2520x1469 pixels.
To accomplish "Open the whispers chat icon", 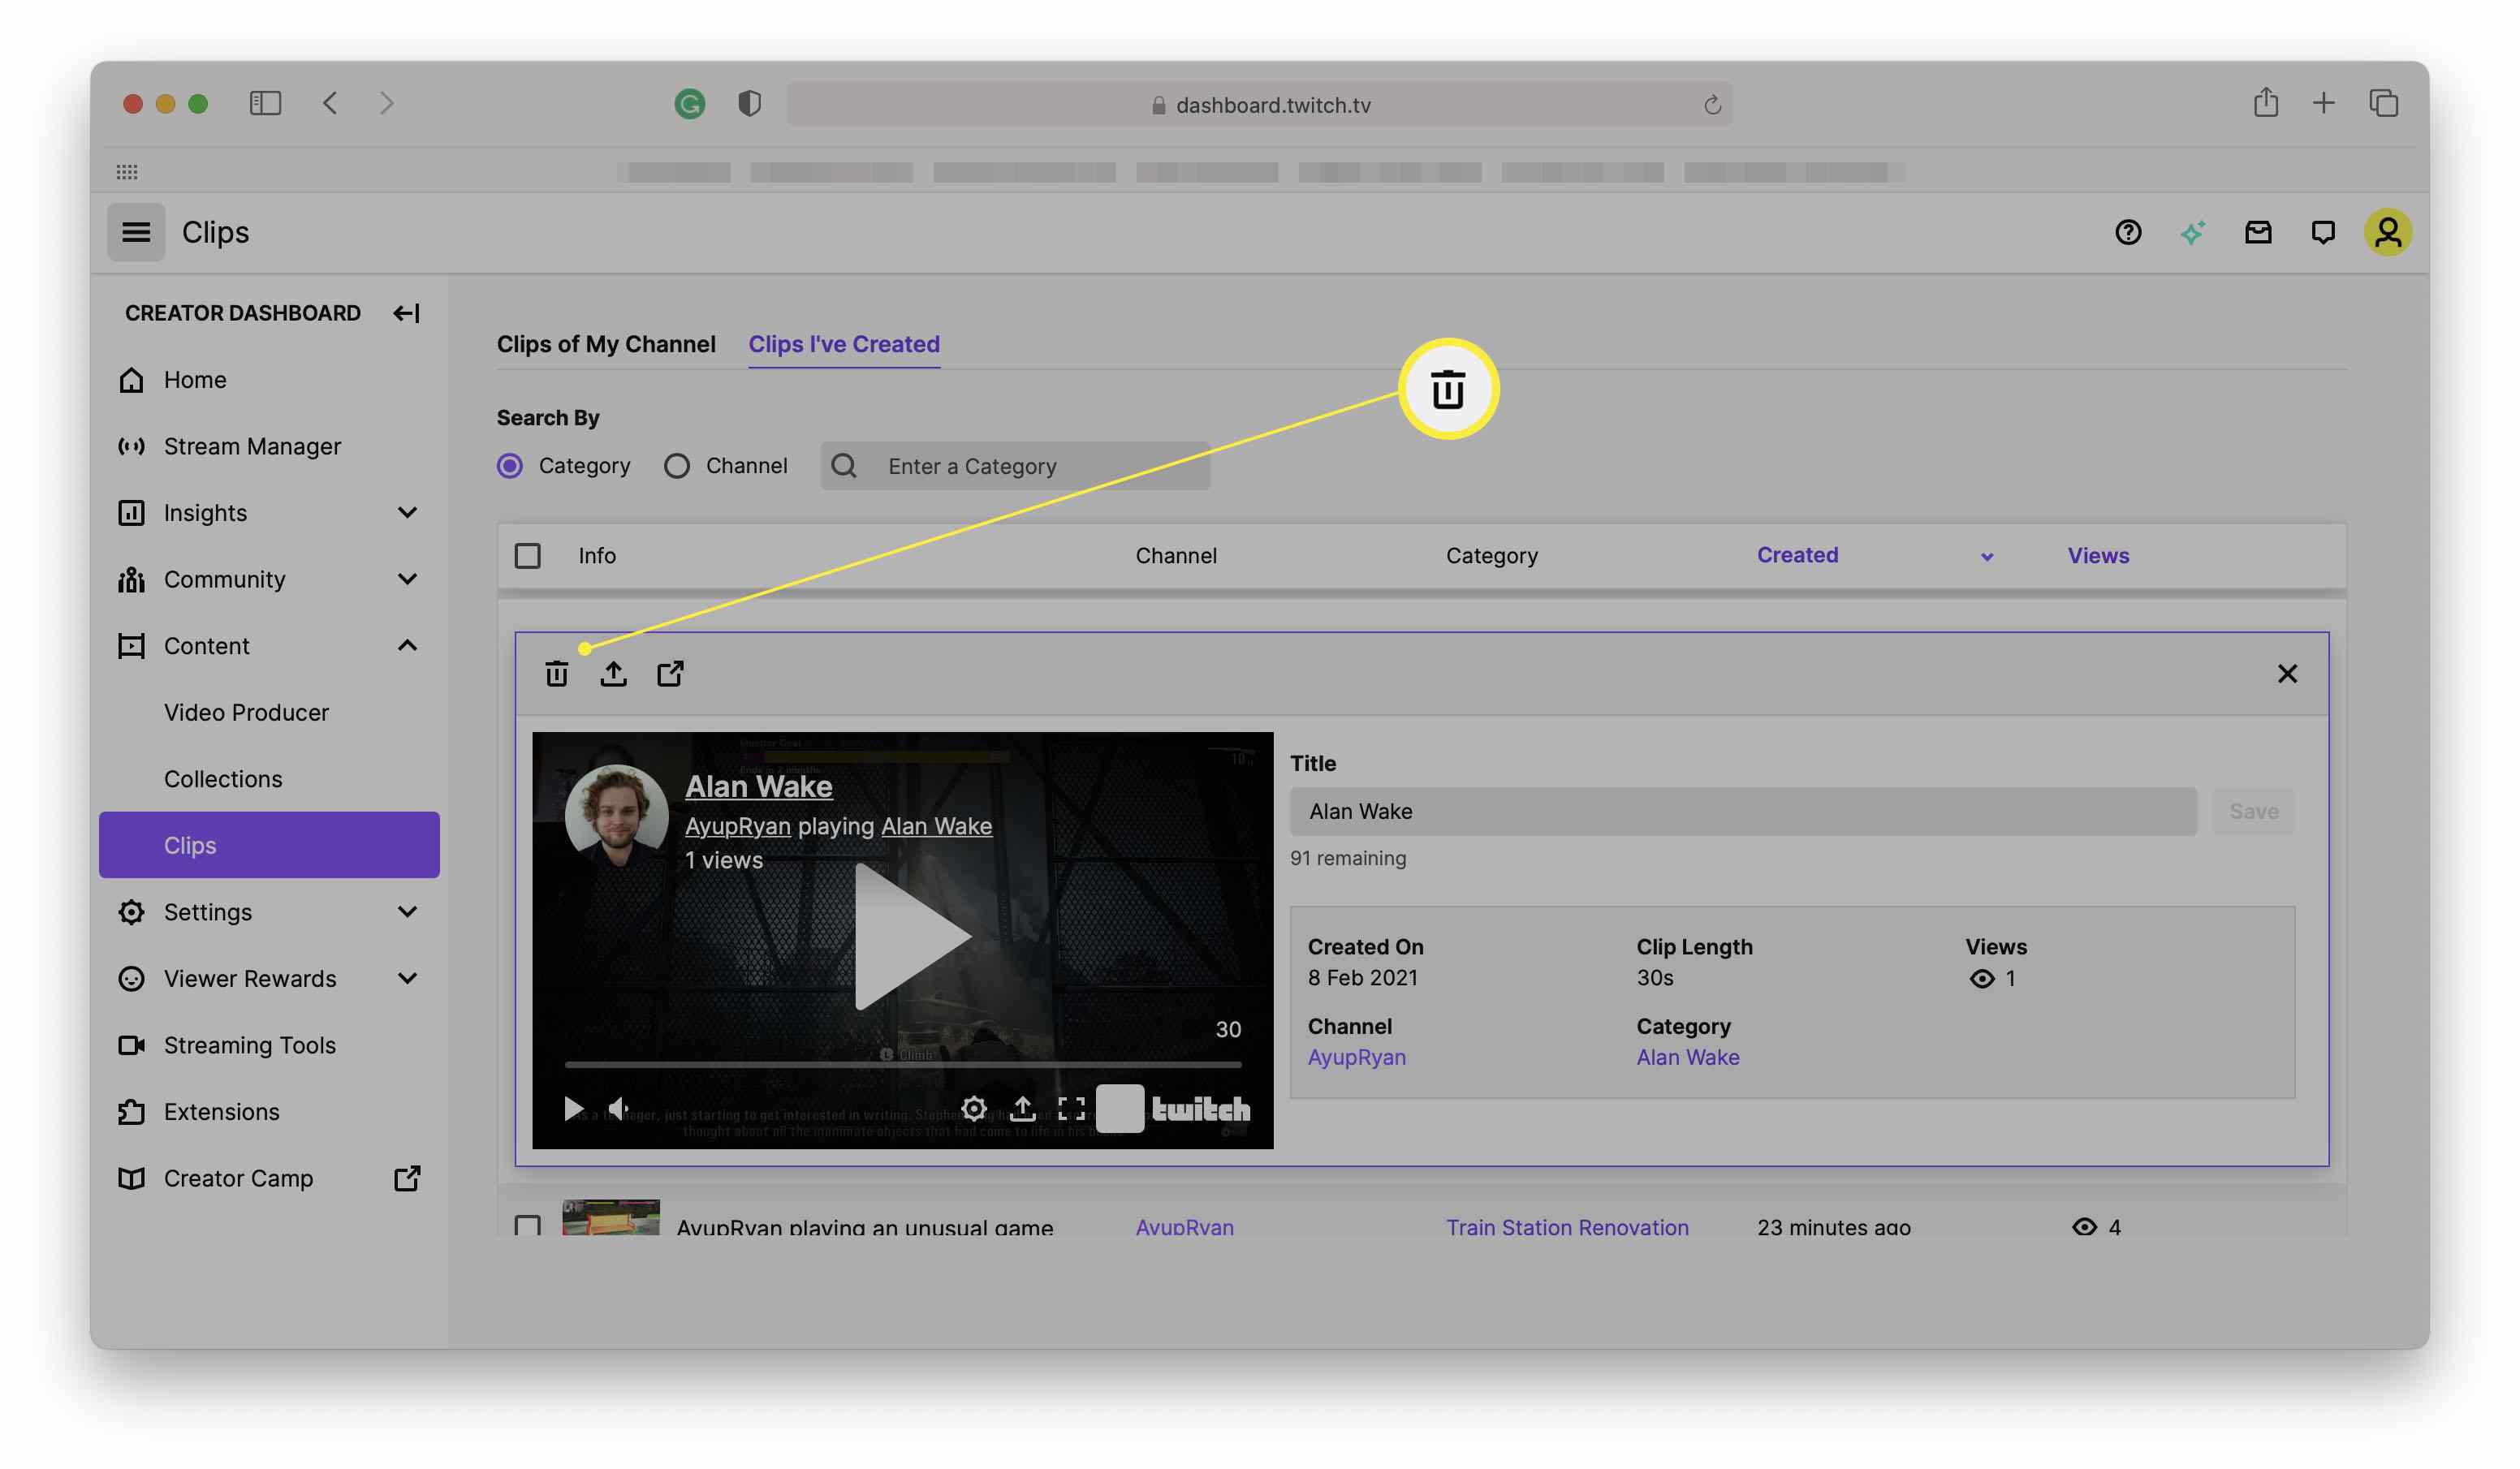I will point(2323,232).
